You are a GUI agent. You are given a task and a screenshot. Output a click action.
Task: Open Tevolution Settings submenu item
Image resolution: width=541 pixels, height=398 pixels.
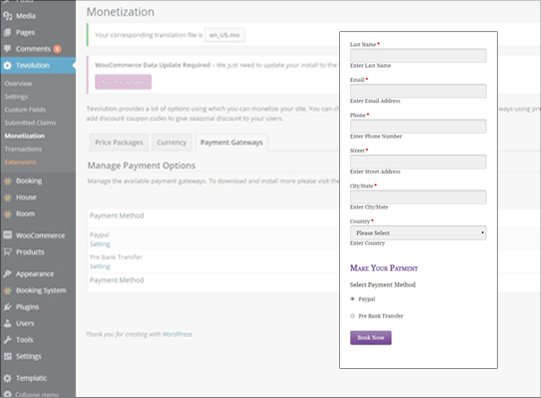click(x=16, y=97)
